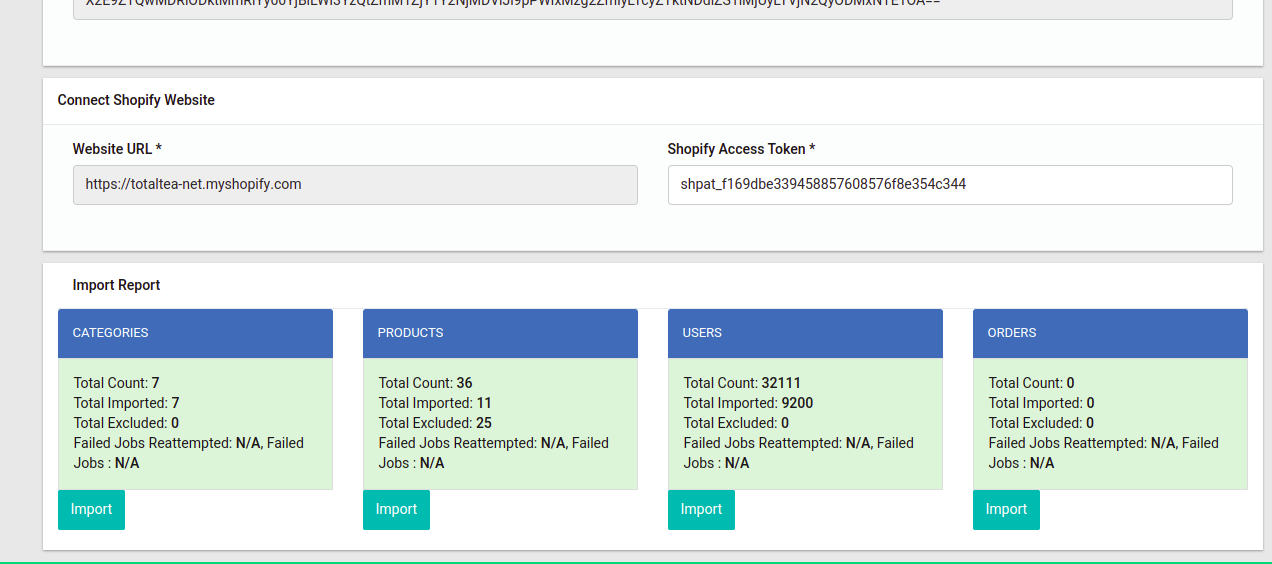This screenshot has width=1272, height=564.
Task: Click Total Excluded 25 in Products
Action: click(x=435, y=423)
